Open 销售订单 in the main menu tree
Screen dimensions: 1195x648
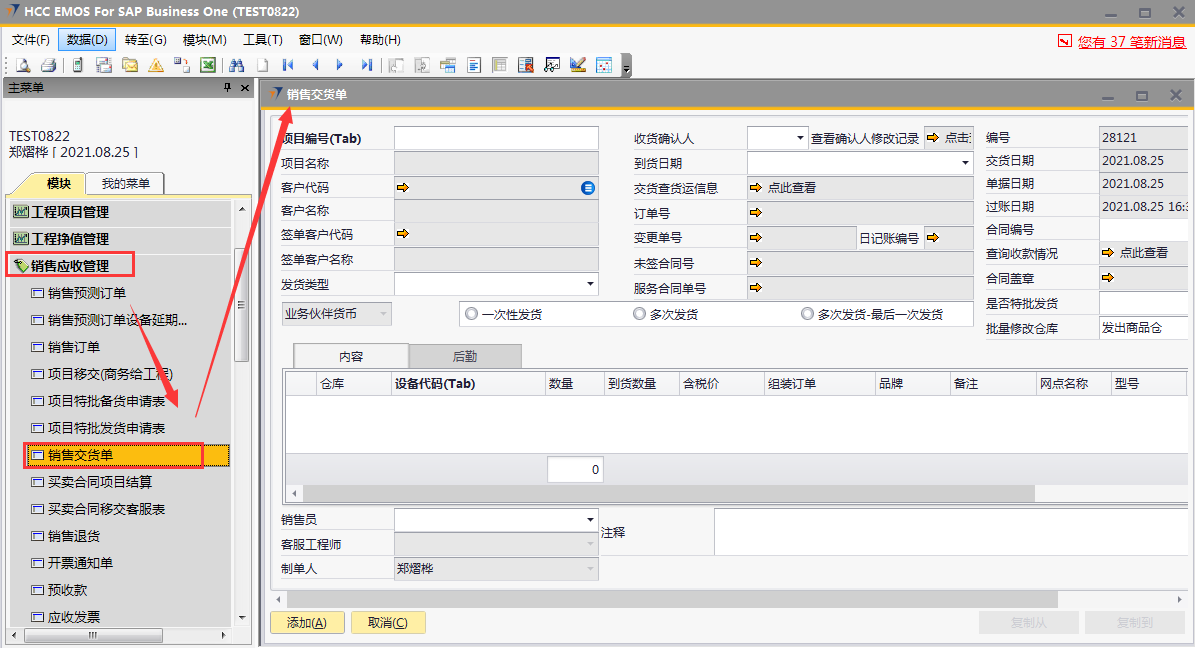click(74, 347)
